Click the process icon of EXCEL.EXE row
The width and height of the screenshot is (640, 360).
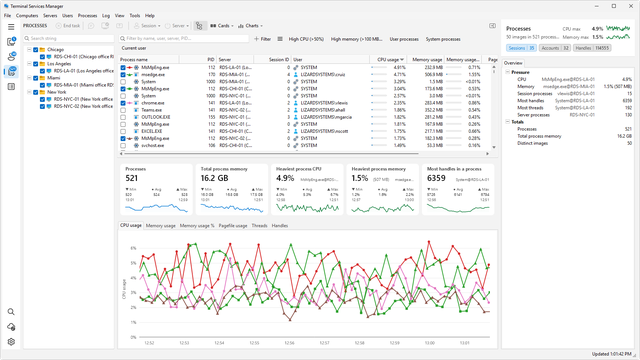[x=137, y=131]
